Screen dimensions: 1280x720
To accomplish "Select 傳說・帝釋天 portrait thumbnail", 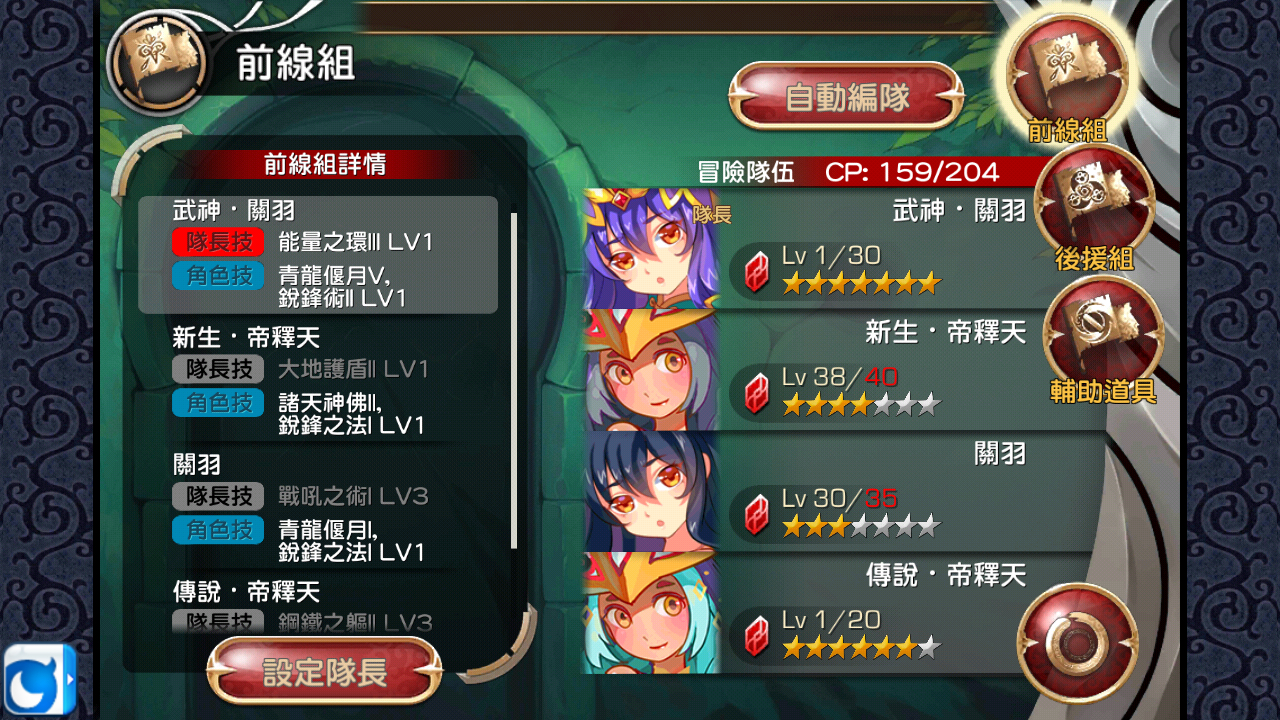I will coord(651,612).
